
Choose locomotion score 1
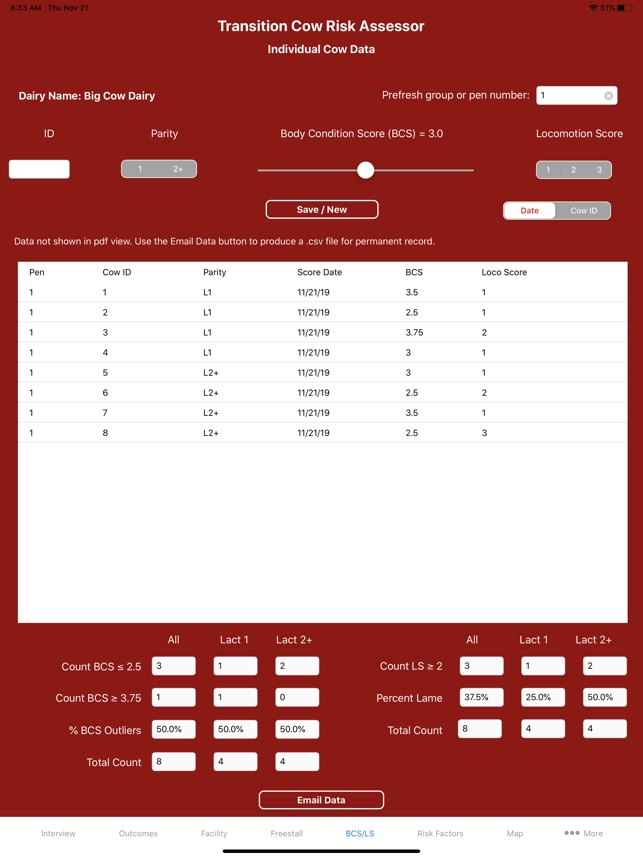[x=548, y=170]
